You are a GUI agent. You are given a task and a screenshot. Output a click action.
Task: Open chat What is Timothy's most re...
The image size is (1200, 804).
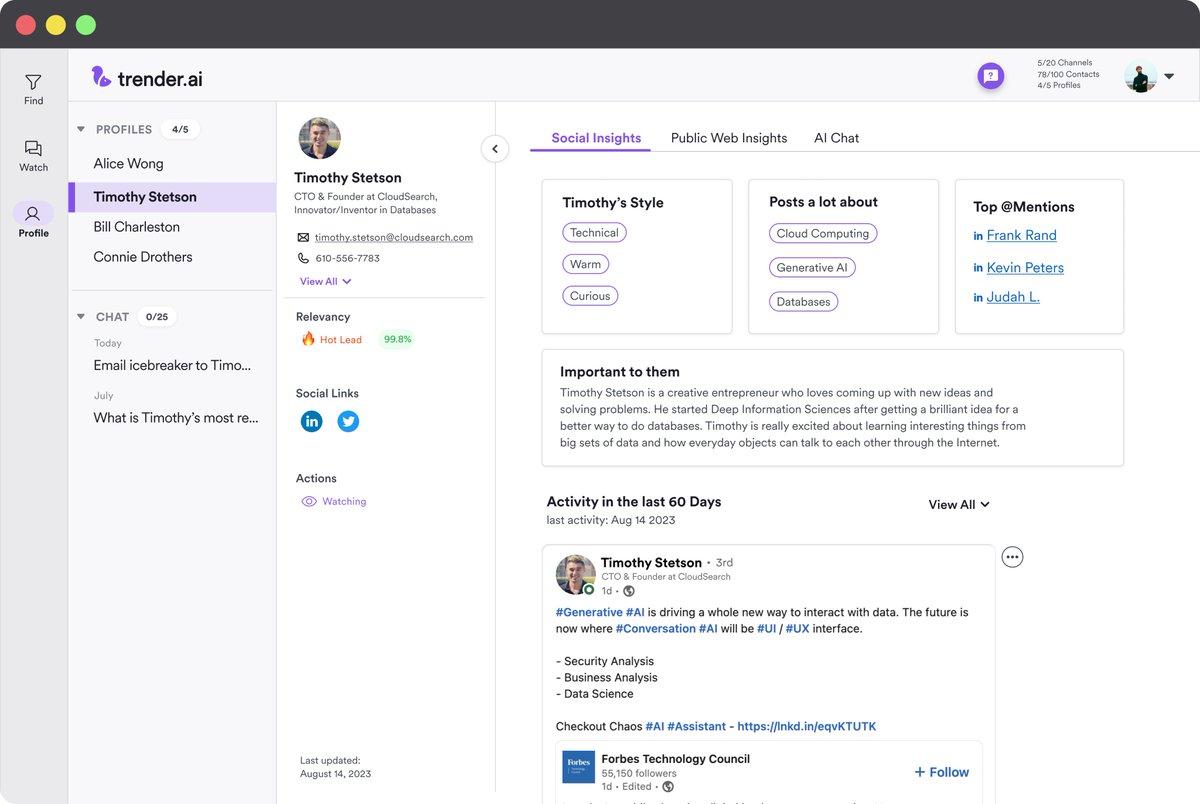pyautogui.click(x=176, y=417)
